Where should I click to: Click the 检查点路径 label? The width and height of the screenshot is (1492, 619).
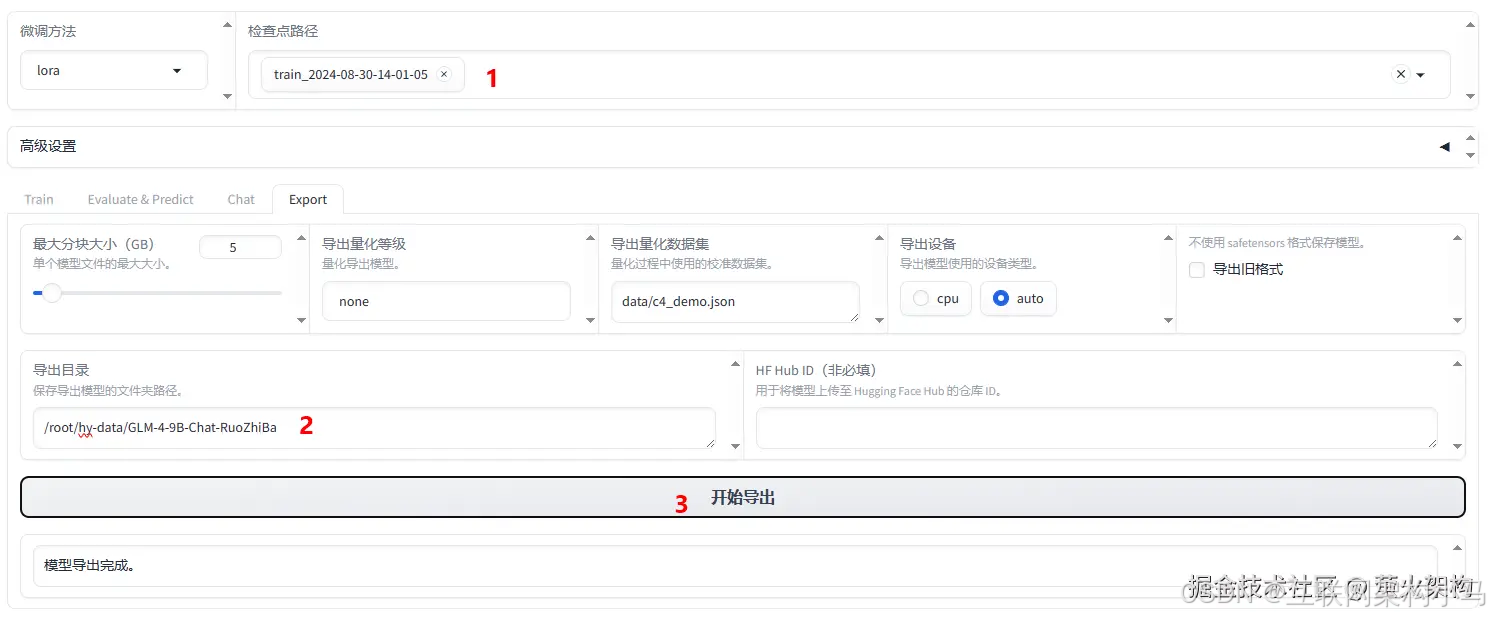[x=283, y=31]
